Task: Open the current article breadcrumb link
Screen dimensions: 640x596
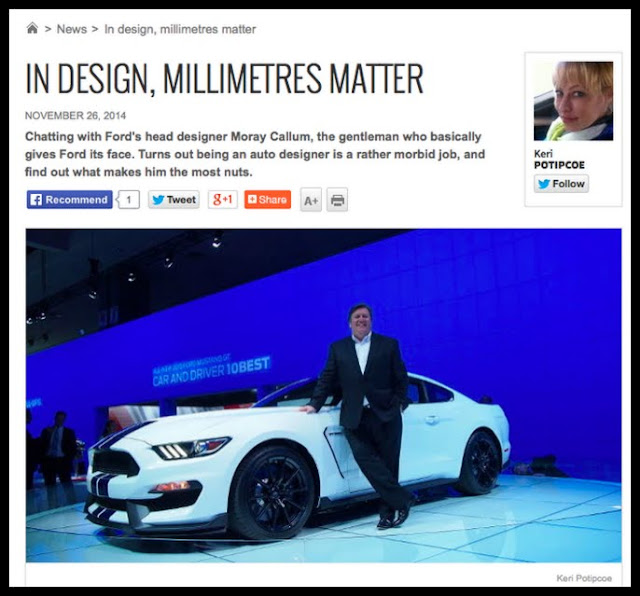Action: pos(180,29)
